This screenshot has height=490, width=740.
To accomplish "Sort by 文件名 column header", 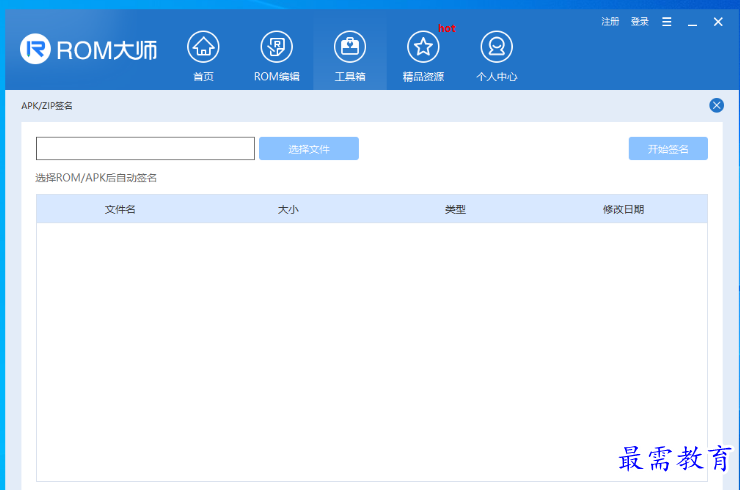I will click(120, 209).
